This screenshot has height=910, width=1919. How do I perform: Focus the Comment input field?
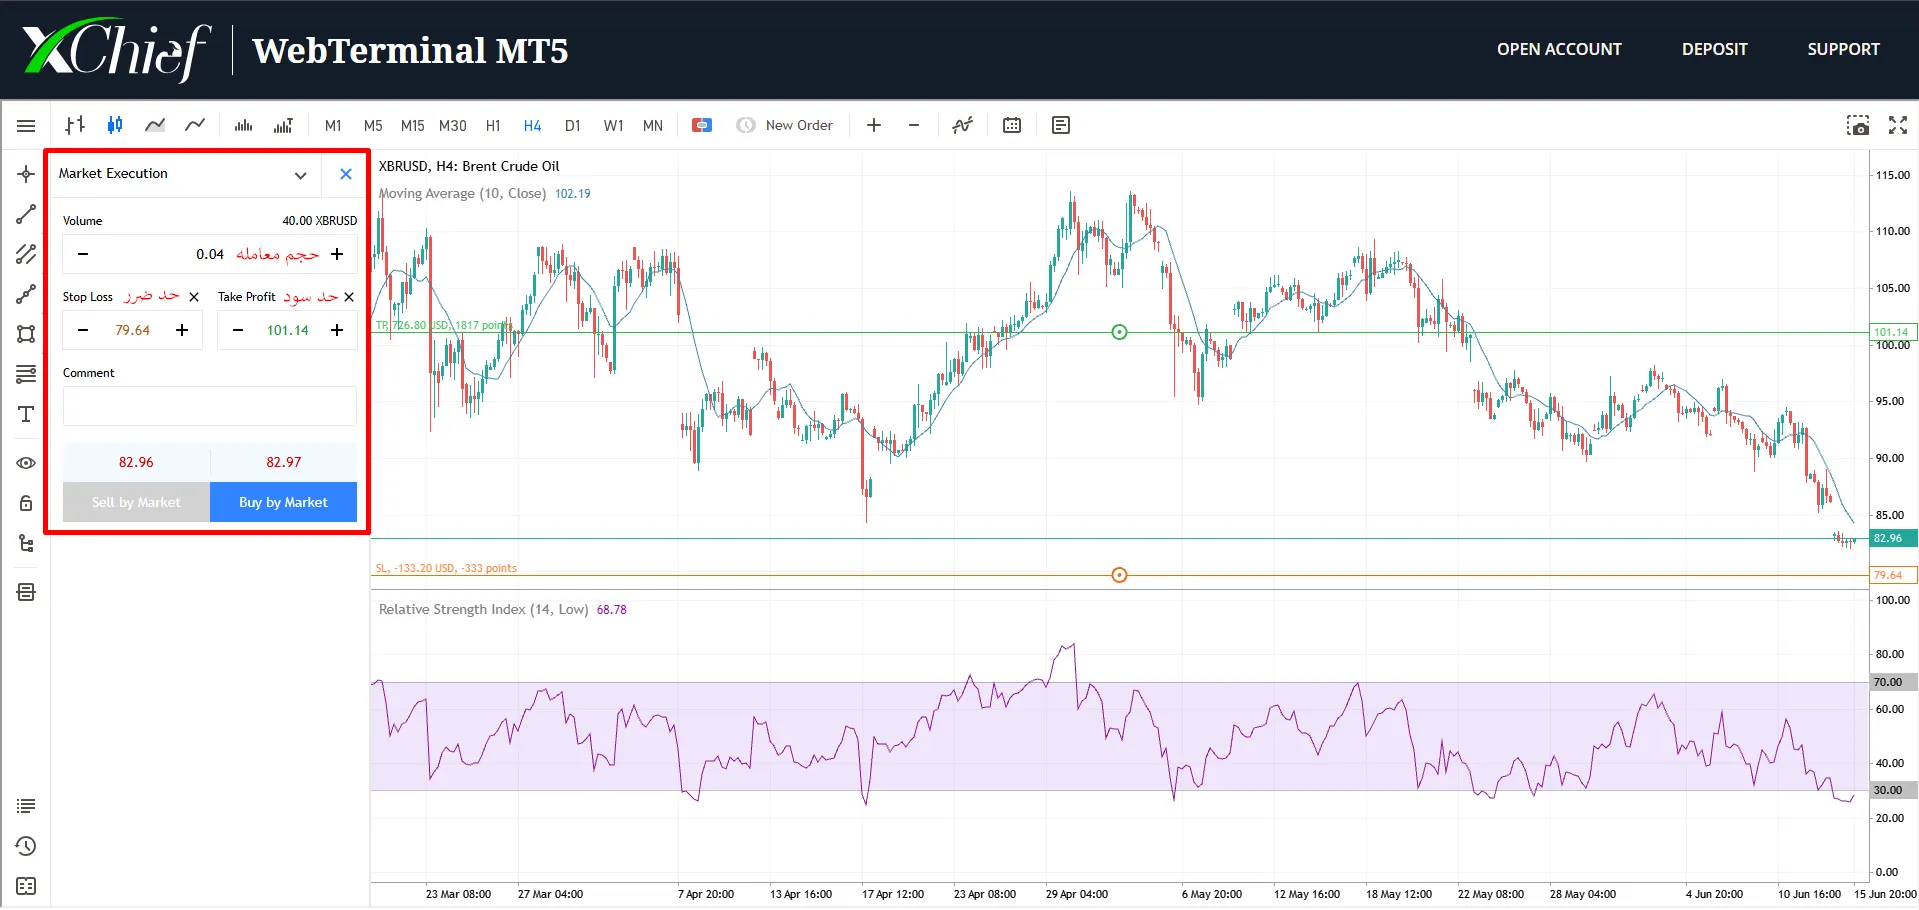click(210, 406)
